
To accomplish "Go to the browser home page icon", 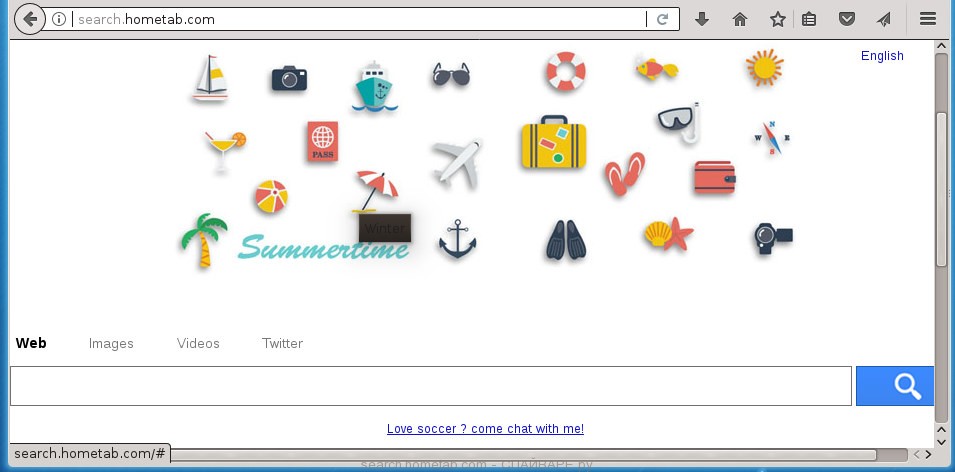I will pos(739,19).
